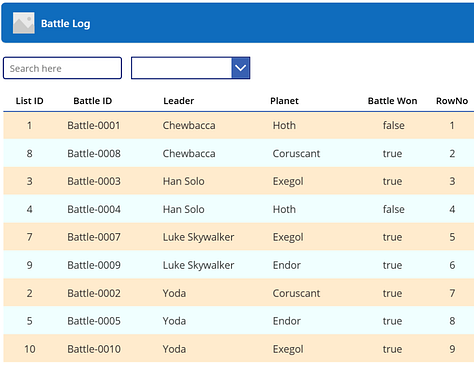This screenshot has width=474, height=365.
Task: Open the dropdown via its chevron arrow
Action: 241,68
